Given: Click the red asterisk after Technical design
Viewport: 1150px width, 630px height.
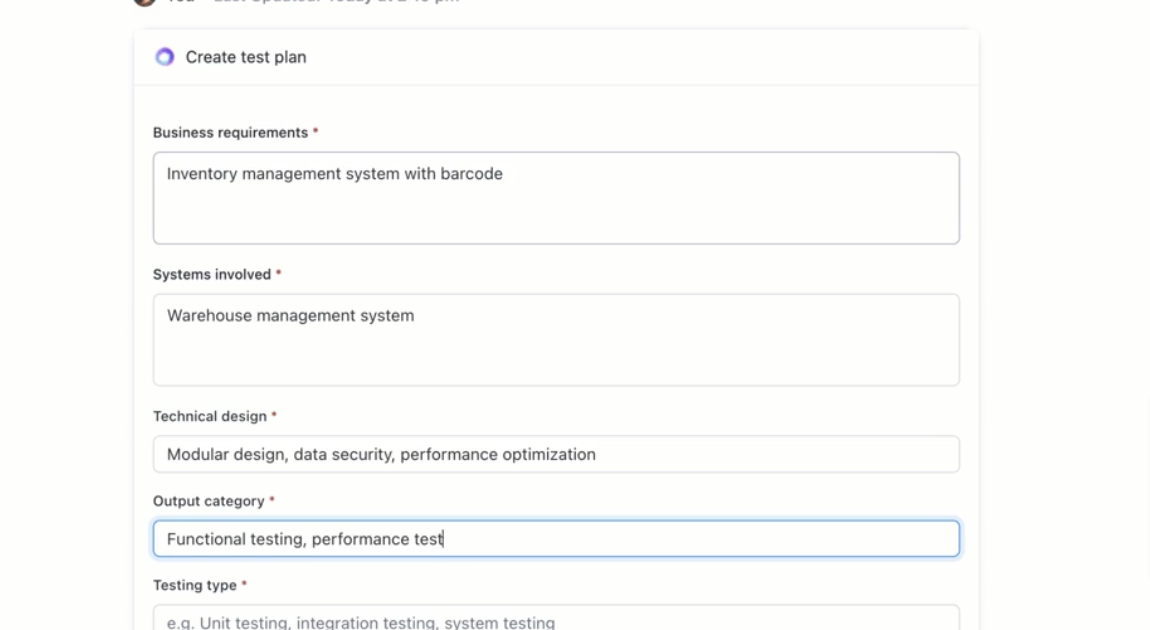Looking at the screenshot, I should [274, 415].
